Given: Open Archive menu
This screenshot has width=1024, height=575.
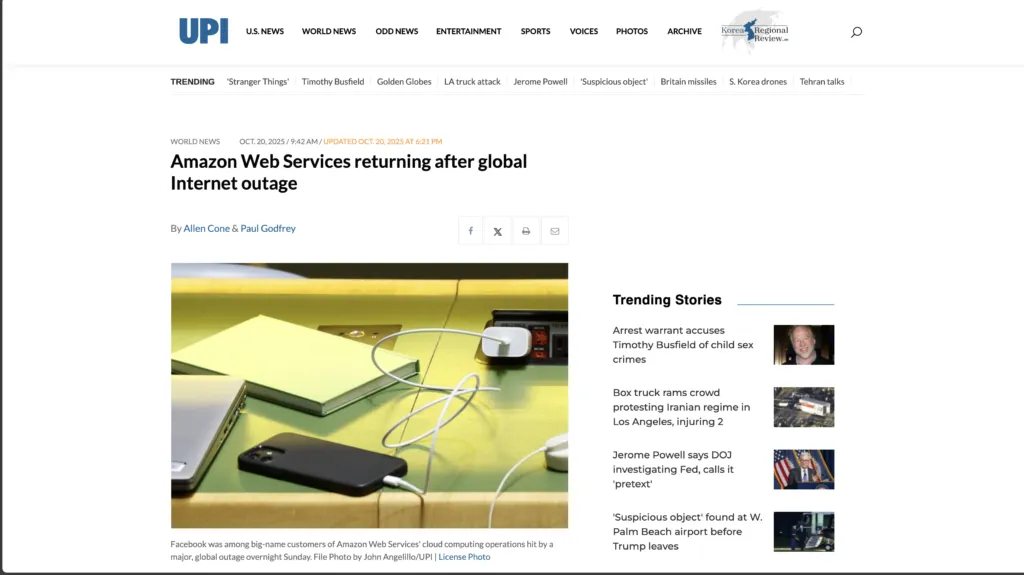Looking at the screenshot, I should (684, 31).
